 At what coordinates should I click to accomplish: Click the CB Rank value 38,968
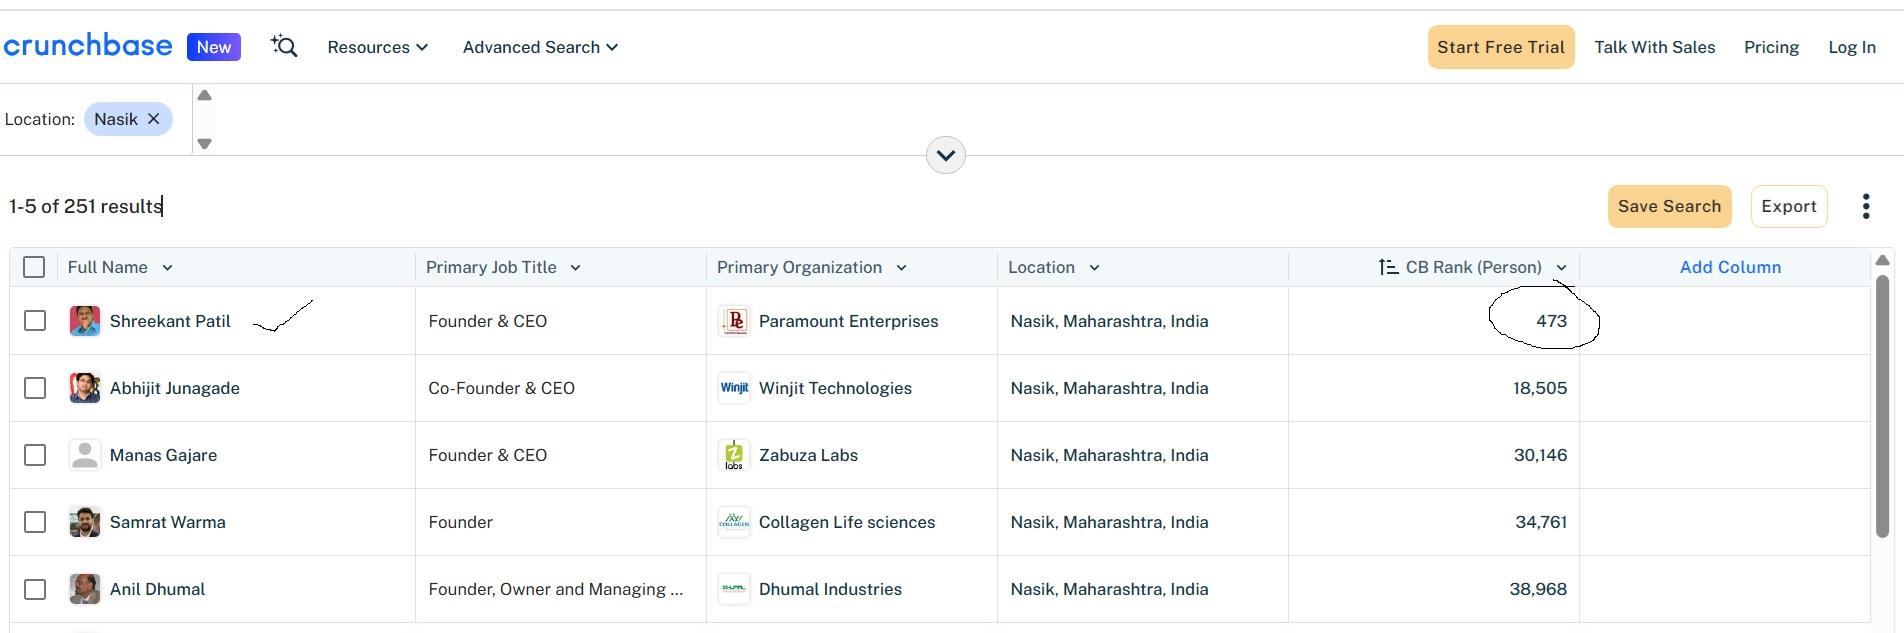click(x=1538, y=589)
